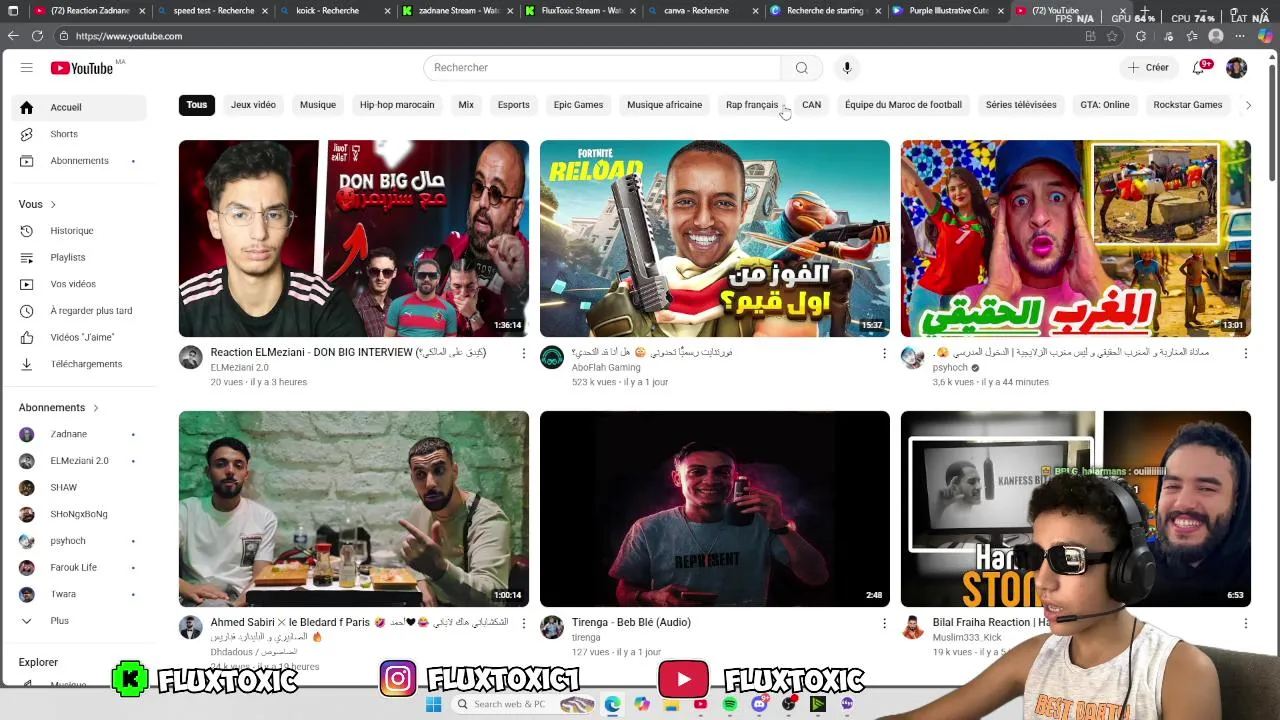Image resolution: width=1280 pixels, height=720 pixels.
Task: Open three-dot menu for AboFlah Gaming video
Action: tap(884, 353)
